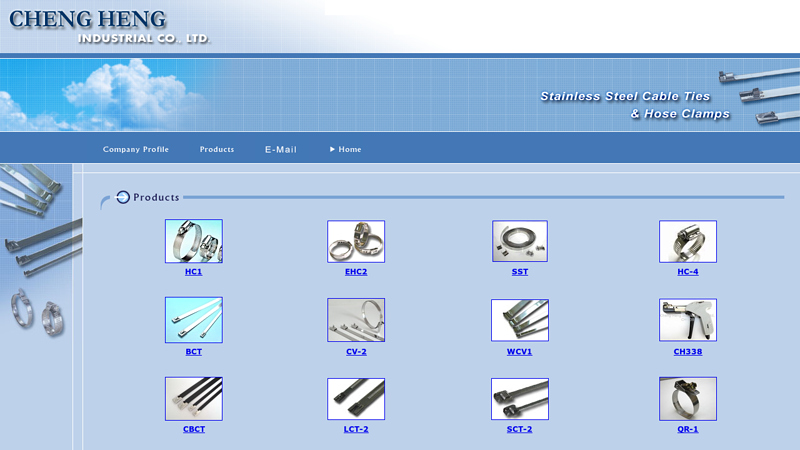Open the LCT-2 product thumbnail image

pyautogui.click(x=356, y=399)
